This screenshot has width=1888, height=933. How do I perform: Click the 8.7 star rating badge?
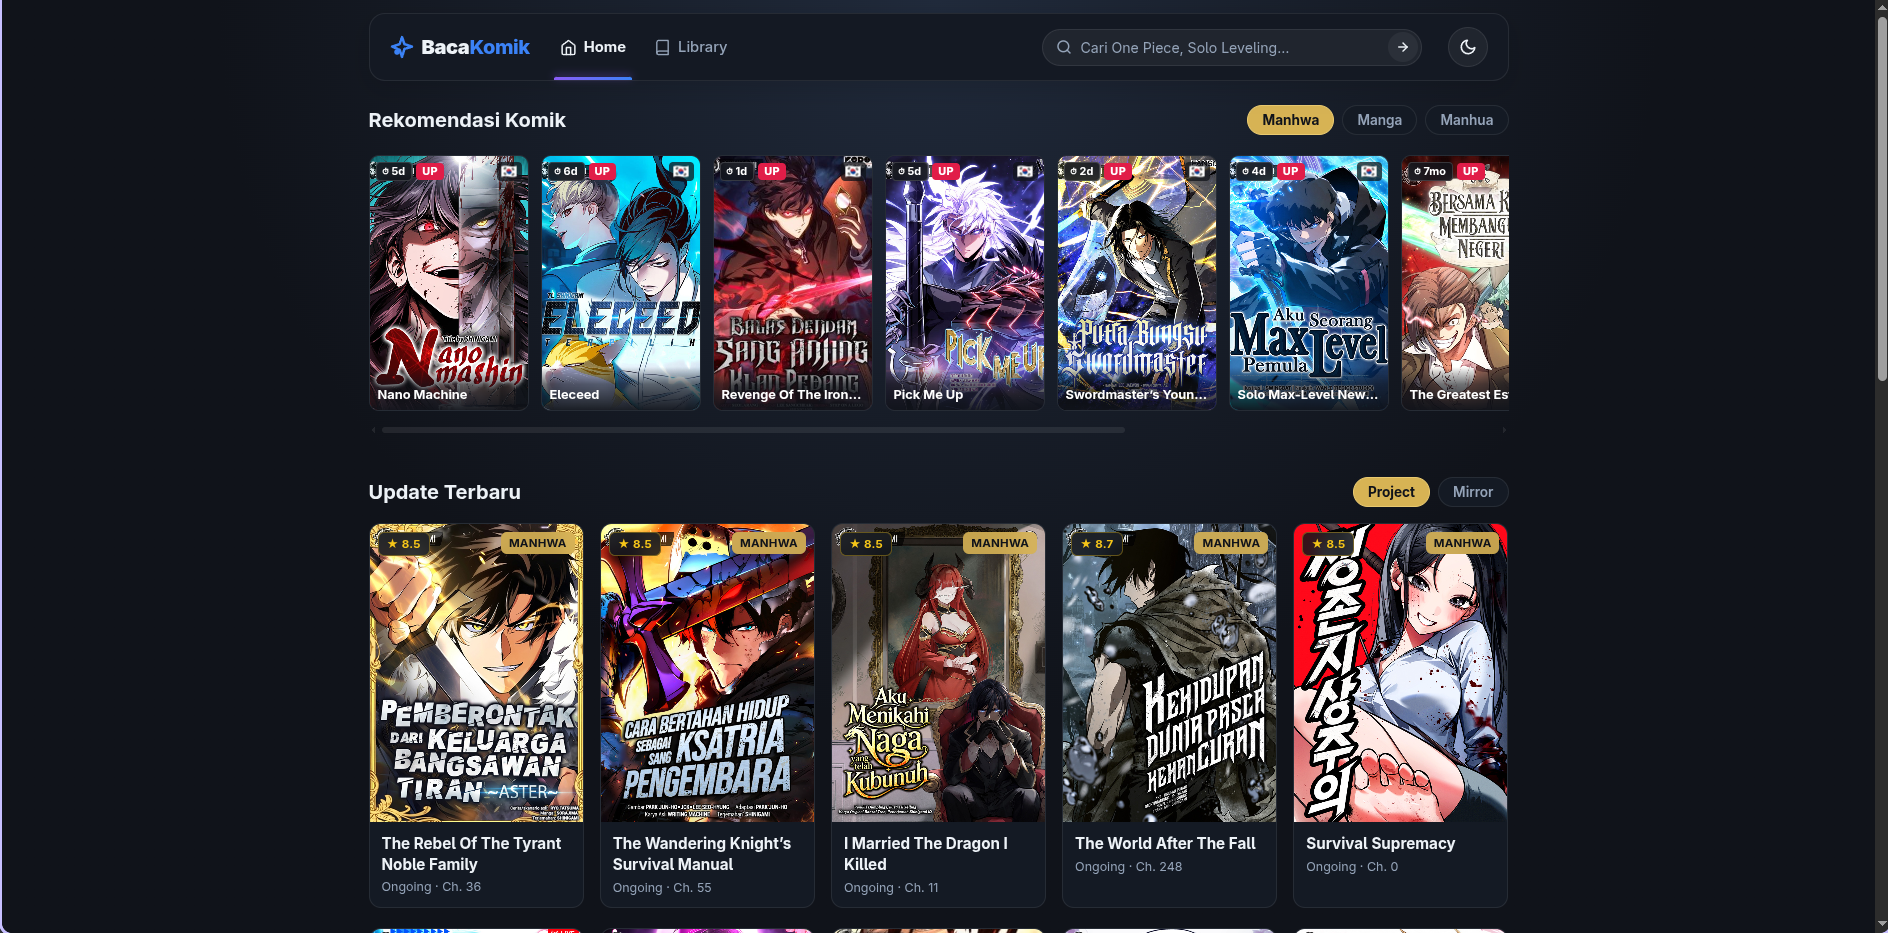[1097, 544]
